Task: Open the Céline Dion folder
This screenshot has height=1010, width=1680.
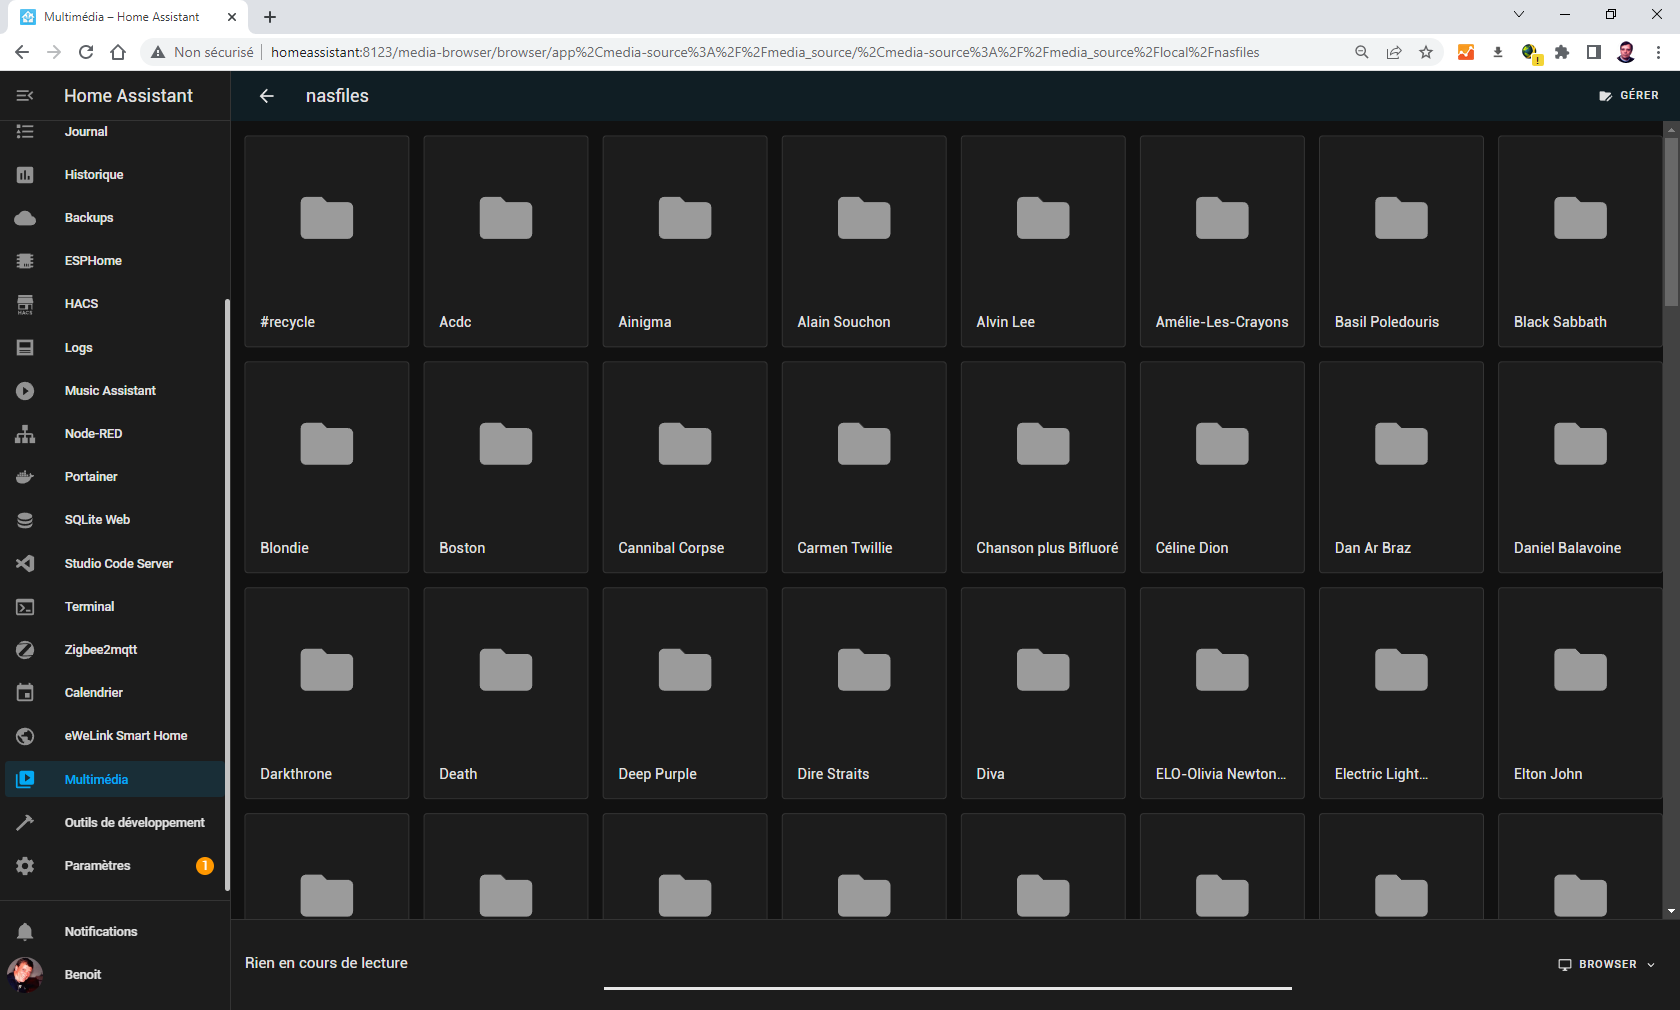Action: (x=1222, y=467)
